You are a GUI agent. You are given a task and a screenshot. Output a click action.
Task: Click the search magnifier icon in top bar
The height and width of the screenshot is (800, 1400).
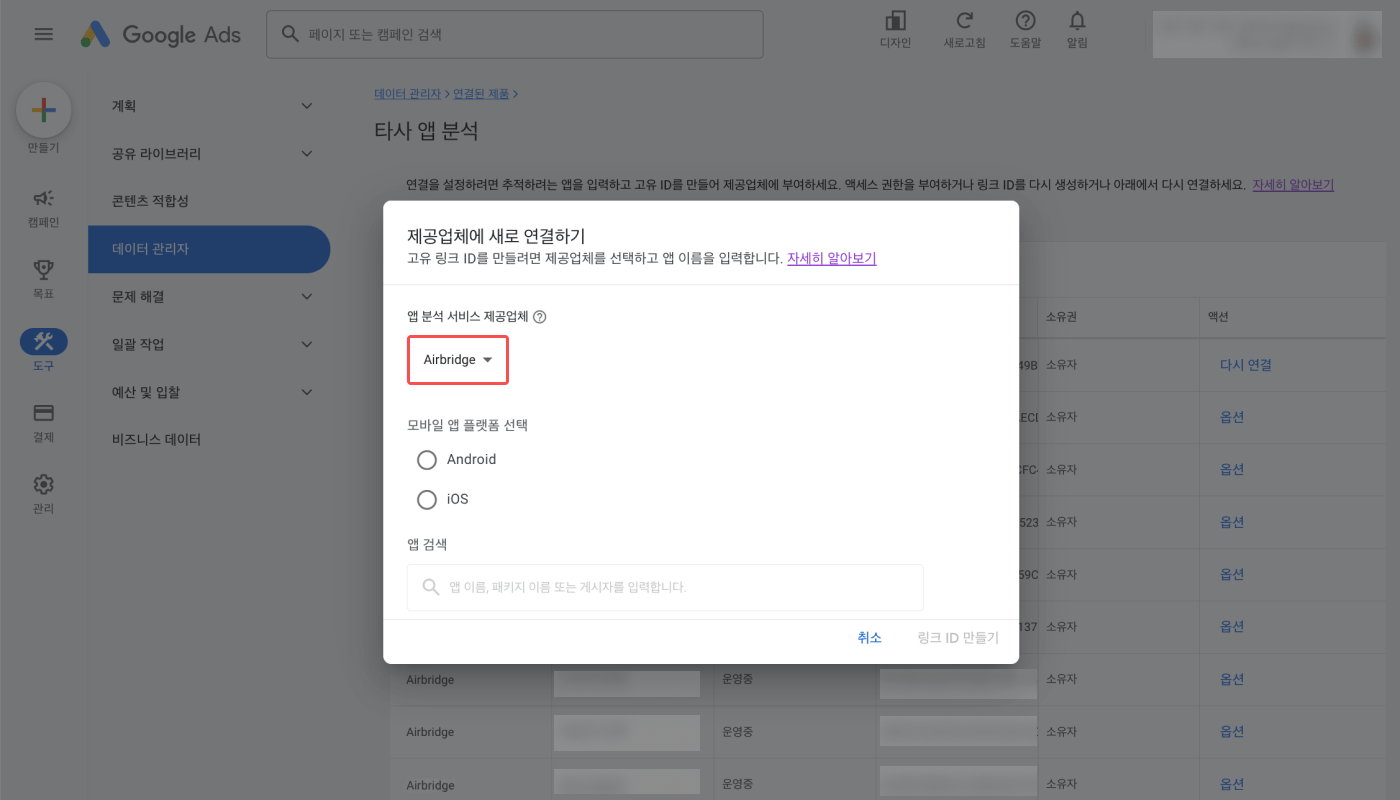pyautogui.click(x=290, y=34)
